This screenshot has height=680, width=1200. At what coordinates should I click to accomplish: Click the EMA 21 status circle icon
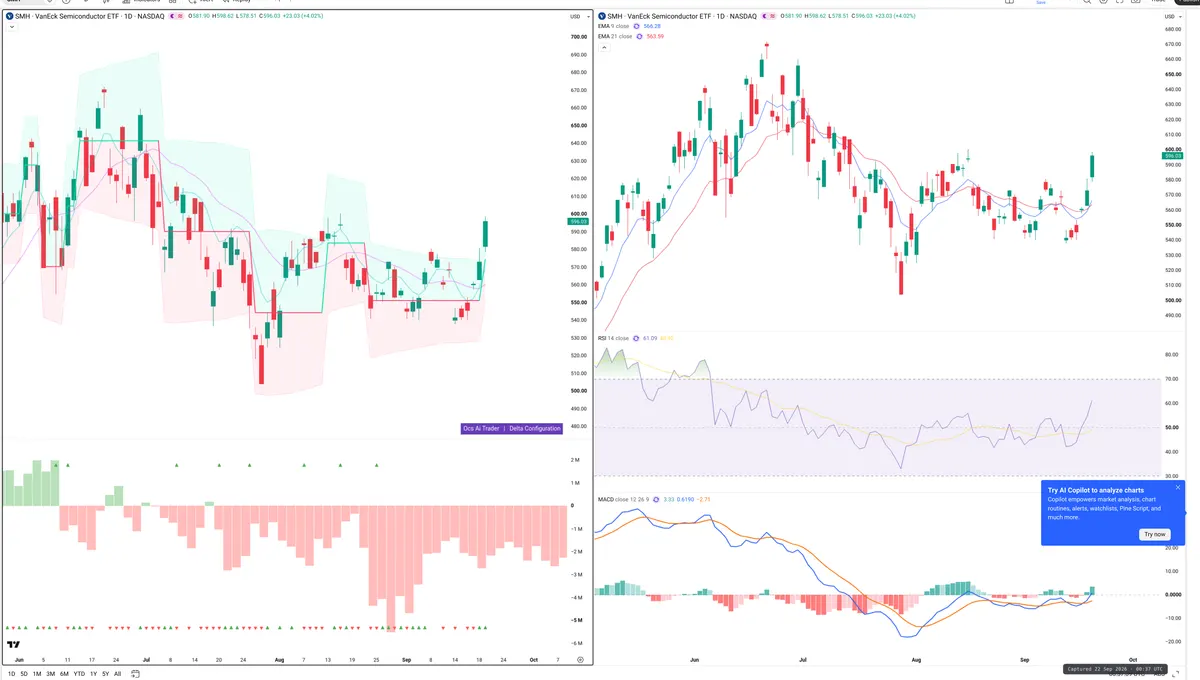[x=641, y=36]
